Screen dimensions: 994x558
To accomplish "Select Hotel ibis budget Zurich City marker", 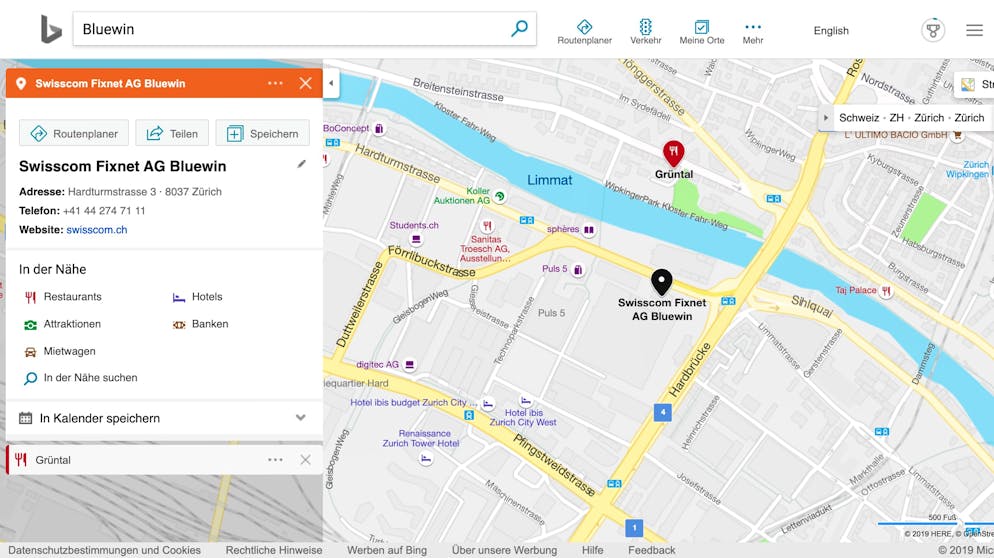I will click(487, 403).
